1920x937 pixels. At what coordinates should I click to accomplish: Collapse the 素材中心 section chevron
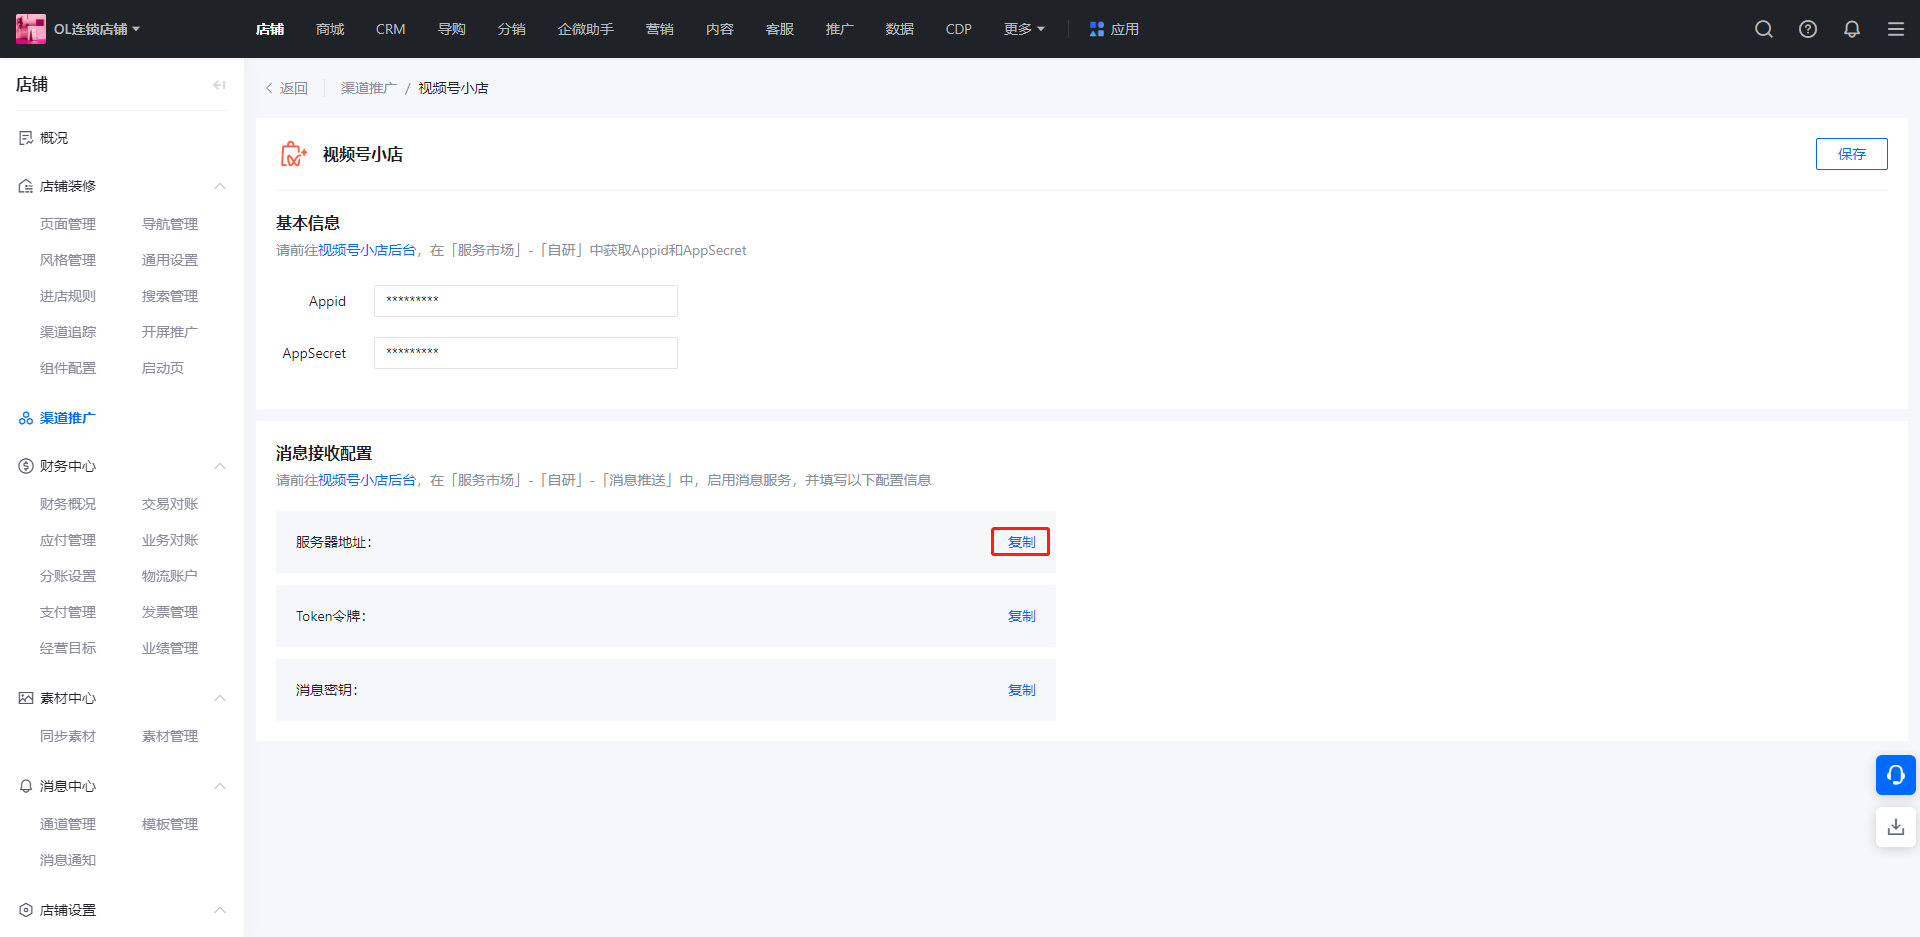pos(220,698)
